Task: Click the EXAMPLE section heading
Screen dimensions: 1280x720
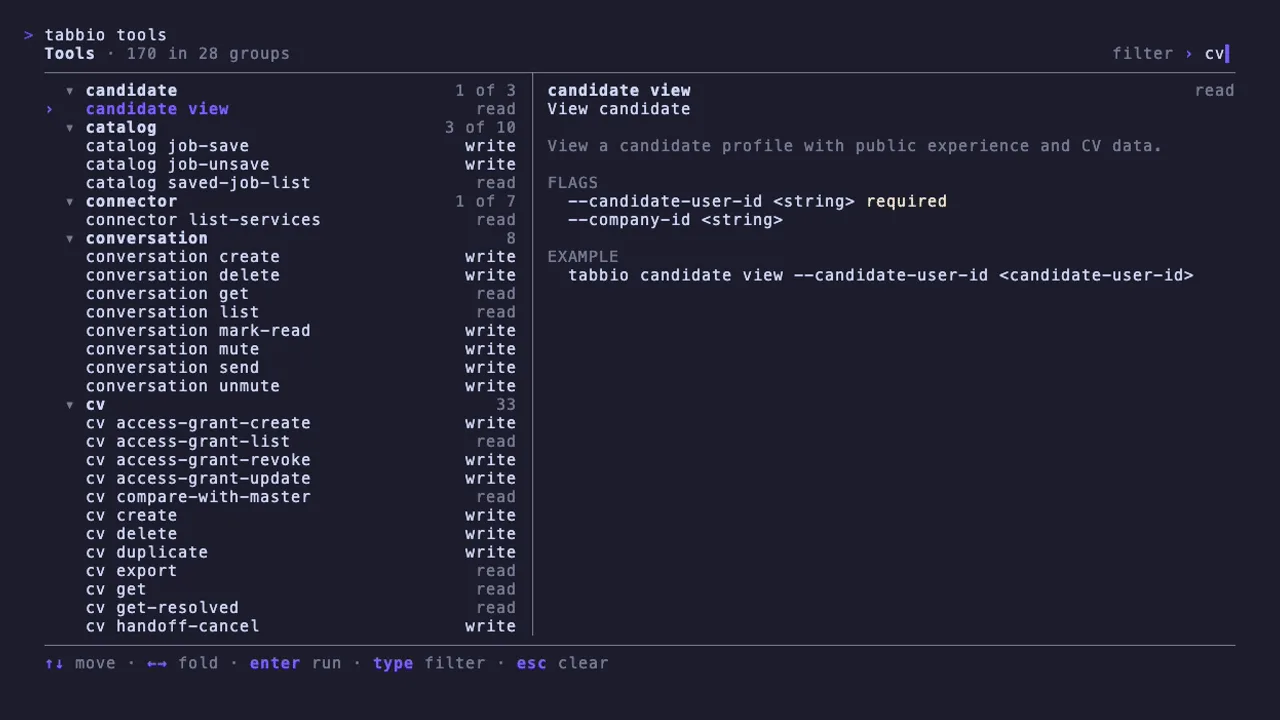Action: coord(583,257)
